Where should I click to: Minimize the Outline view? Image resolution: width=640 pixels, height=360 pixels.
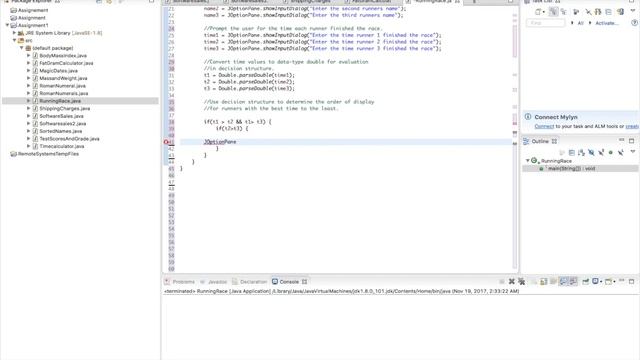pyautogui.click(x=622, y=140)
